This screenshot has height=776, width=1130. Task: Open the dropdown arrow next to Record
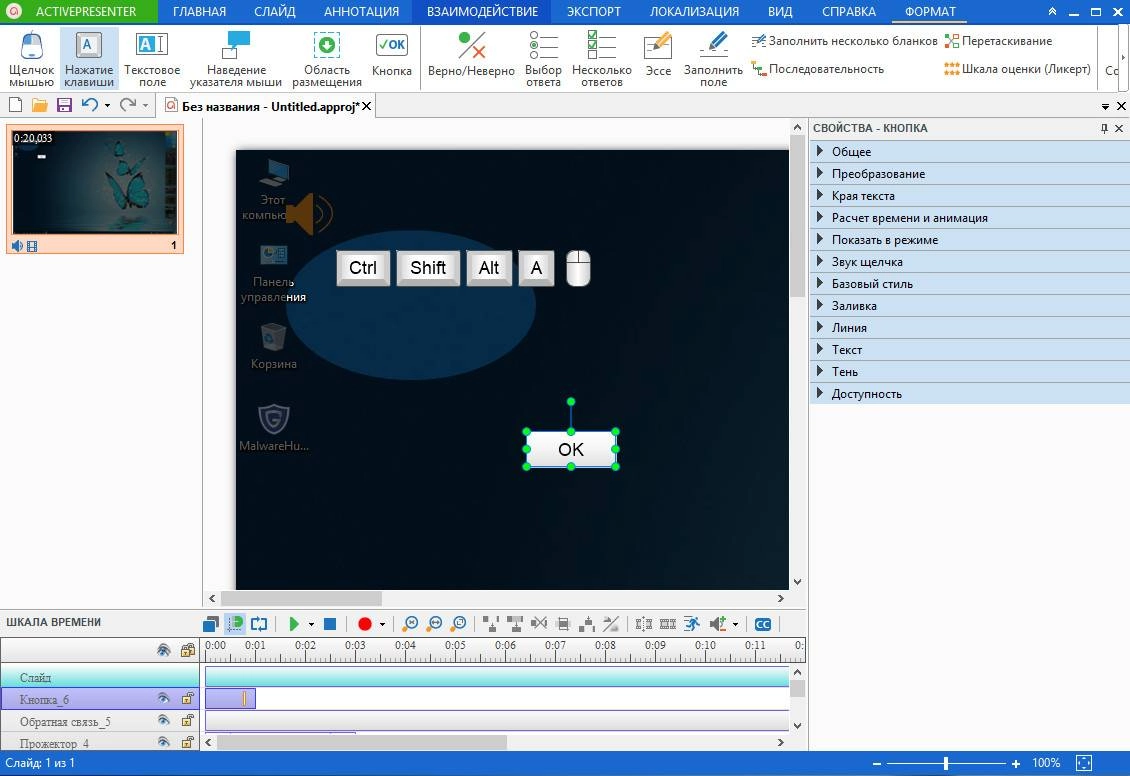pyautogui.click(x=382, y=625)
